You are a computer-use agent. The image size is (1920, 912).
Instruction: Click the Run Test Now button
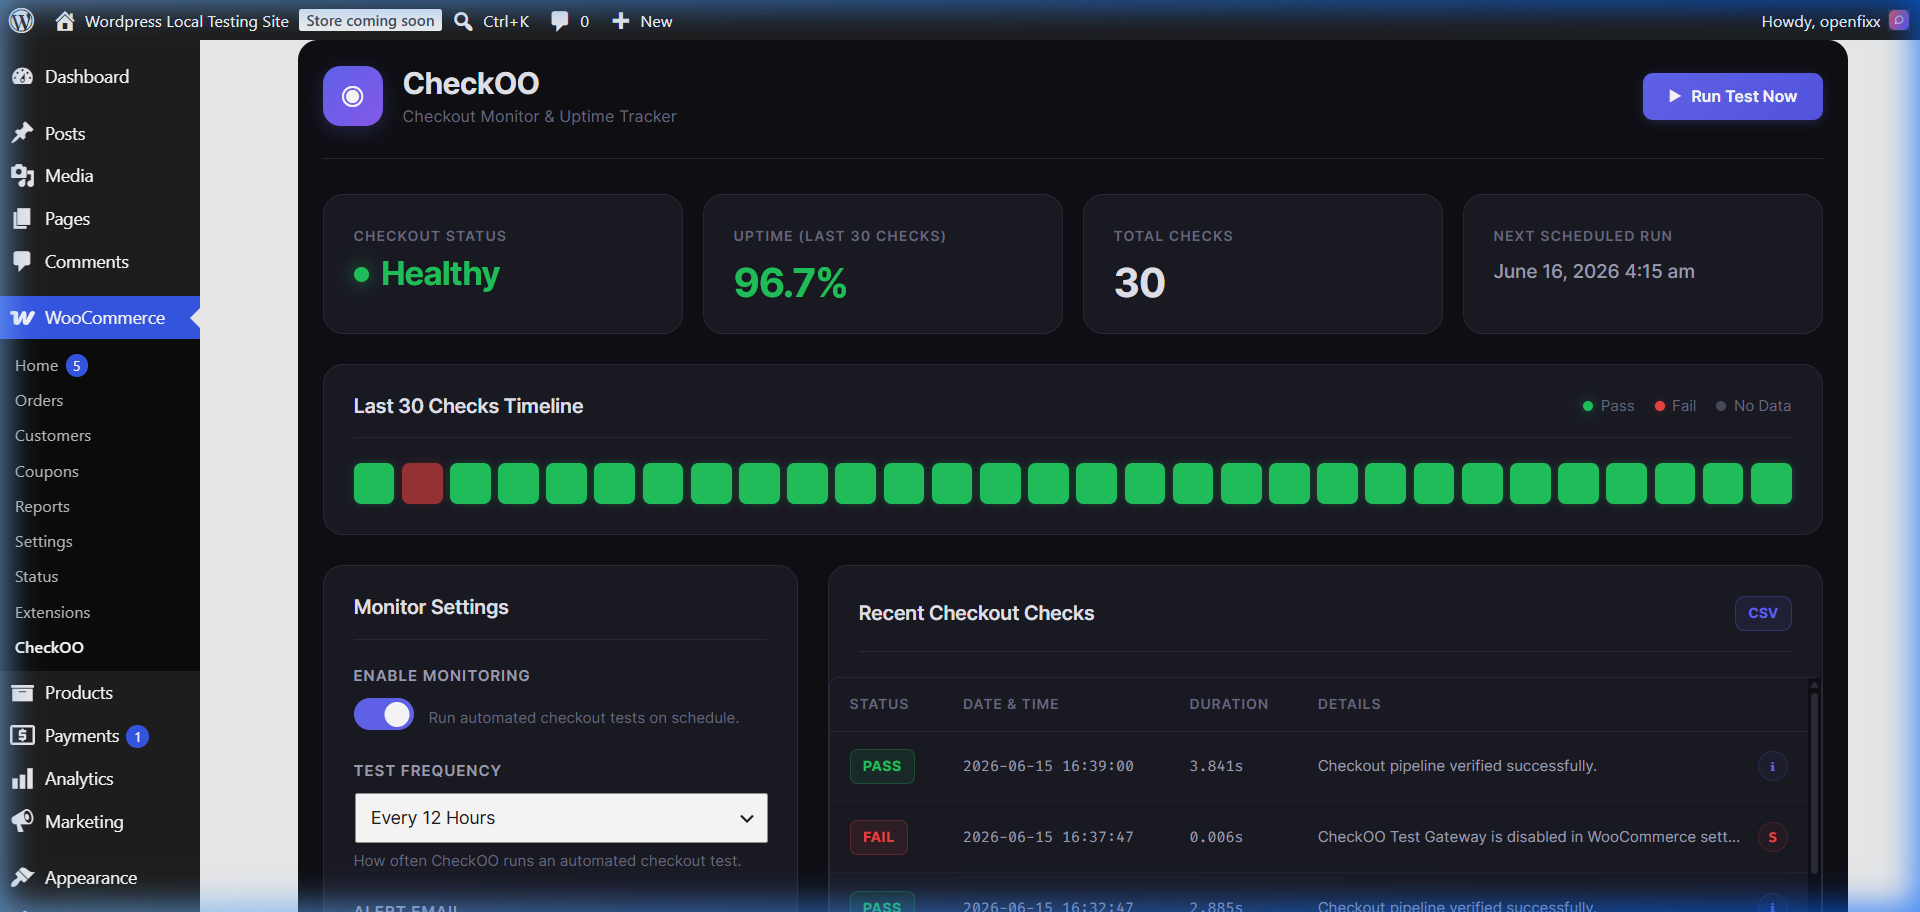pos(1732,96)
